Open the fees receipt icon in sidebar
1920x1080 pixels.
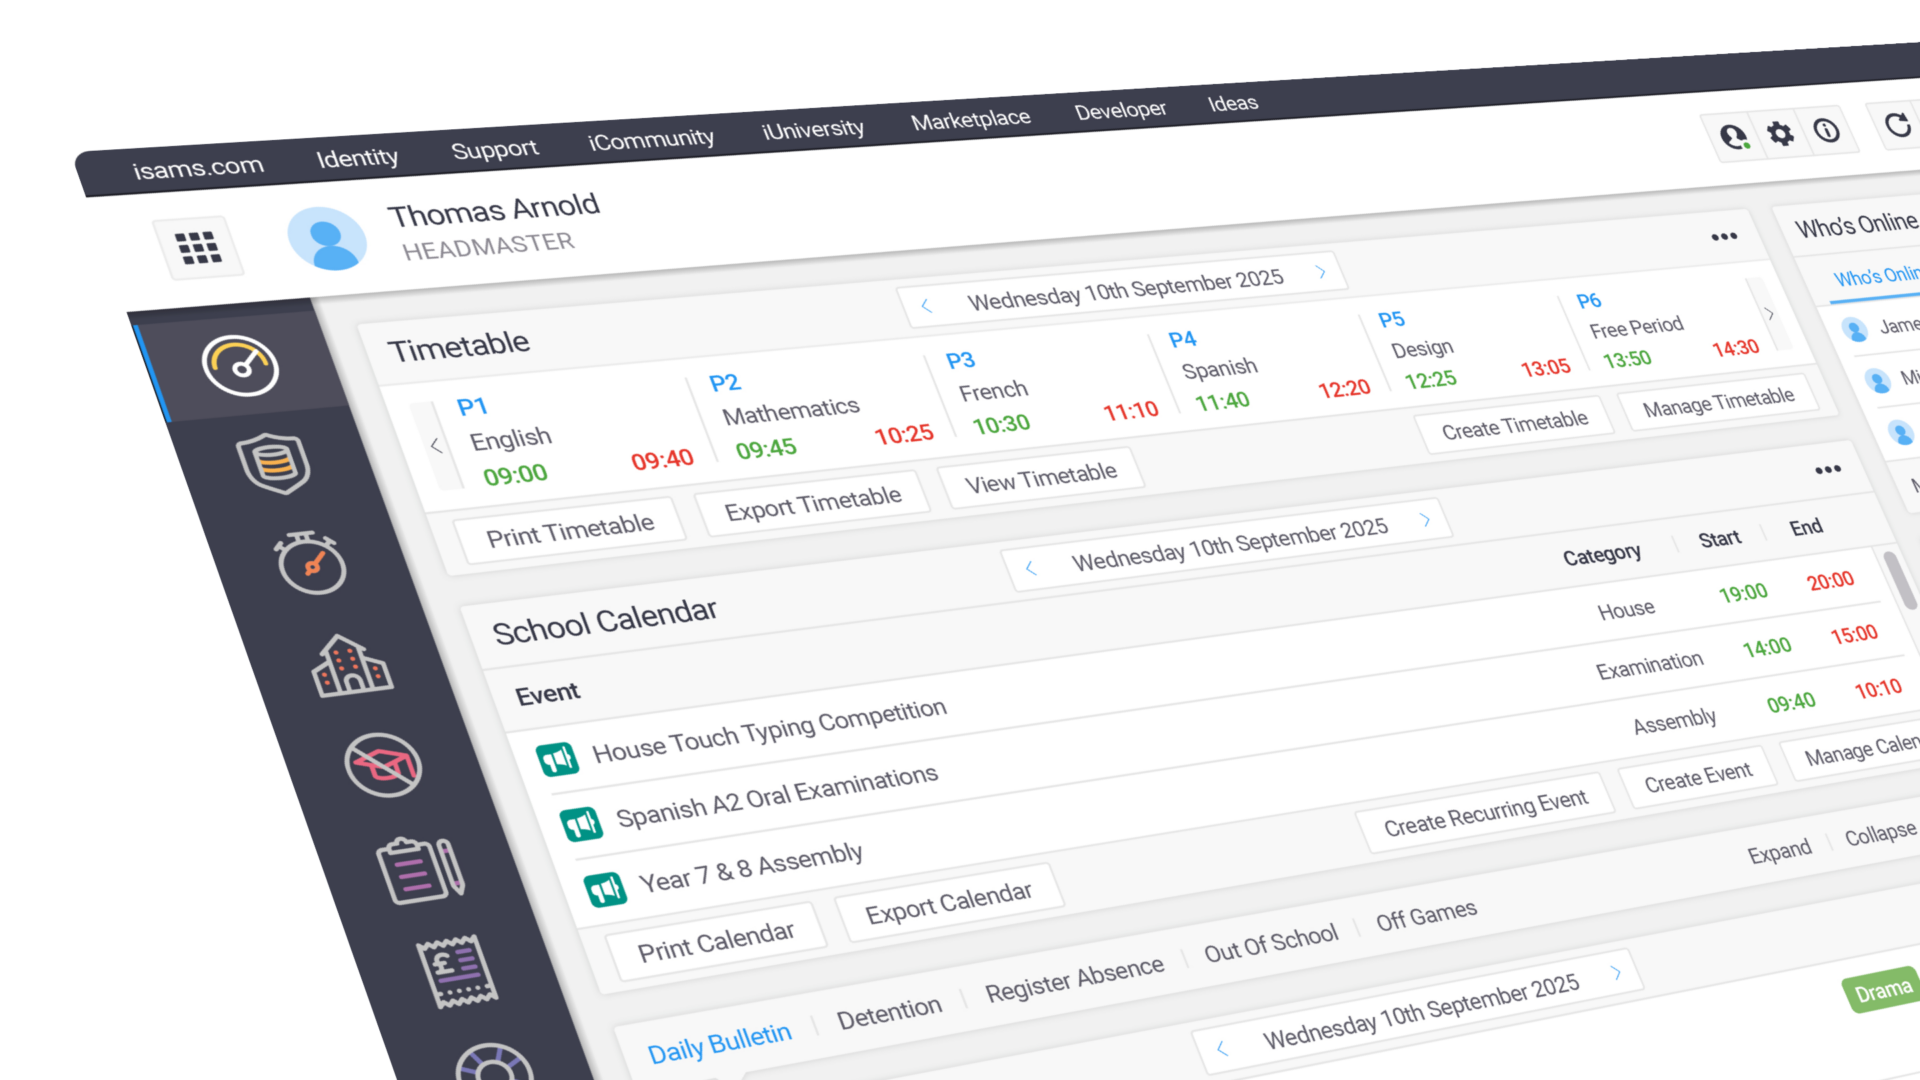pyautogui.click(x=458, y=970)
